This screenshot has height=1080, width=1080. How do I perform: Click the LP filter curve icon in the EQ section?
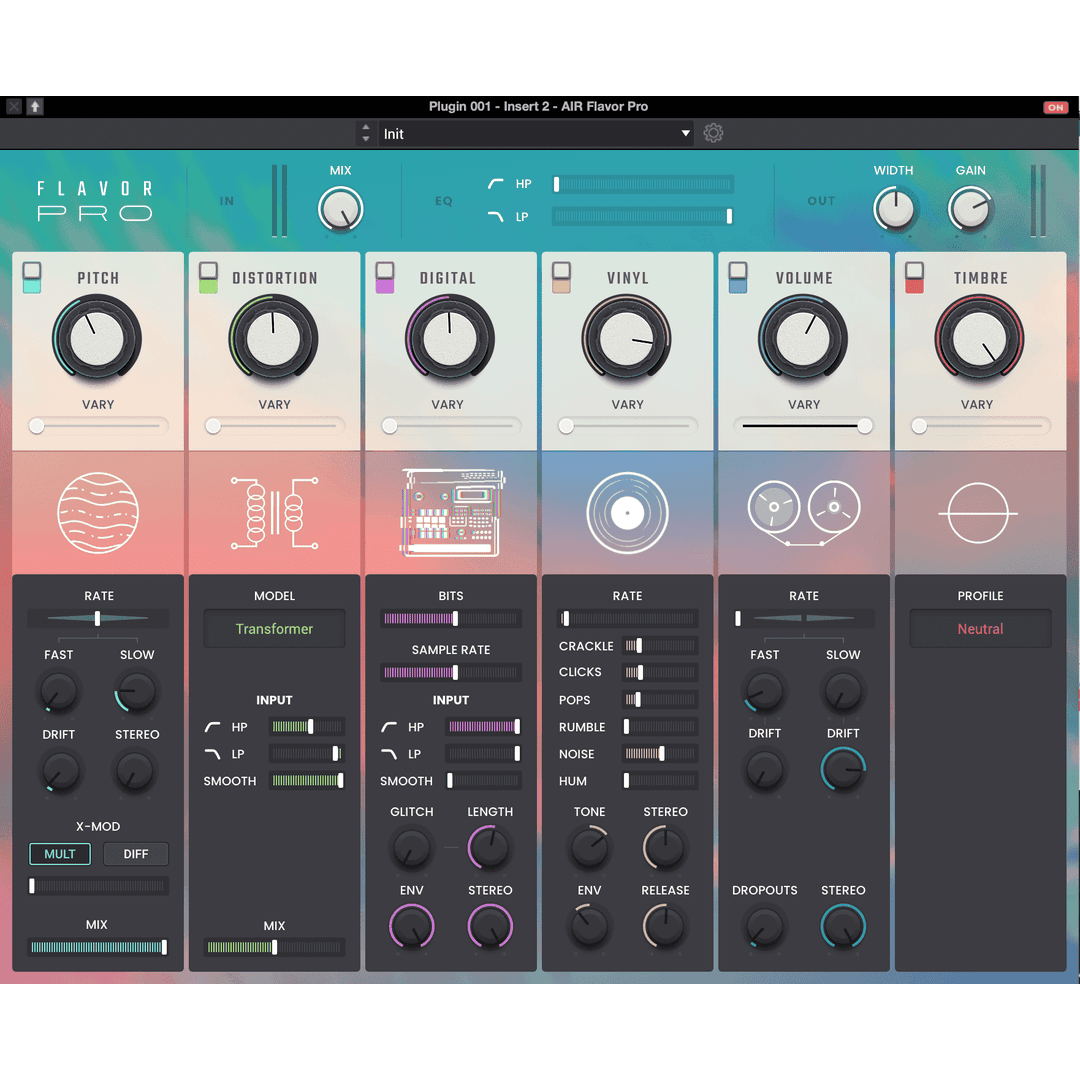(494, 216)
